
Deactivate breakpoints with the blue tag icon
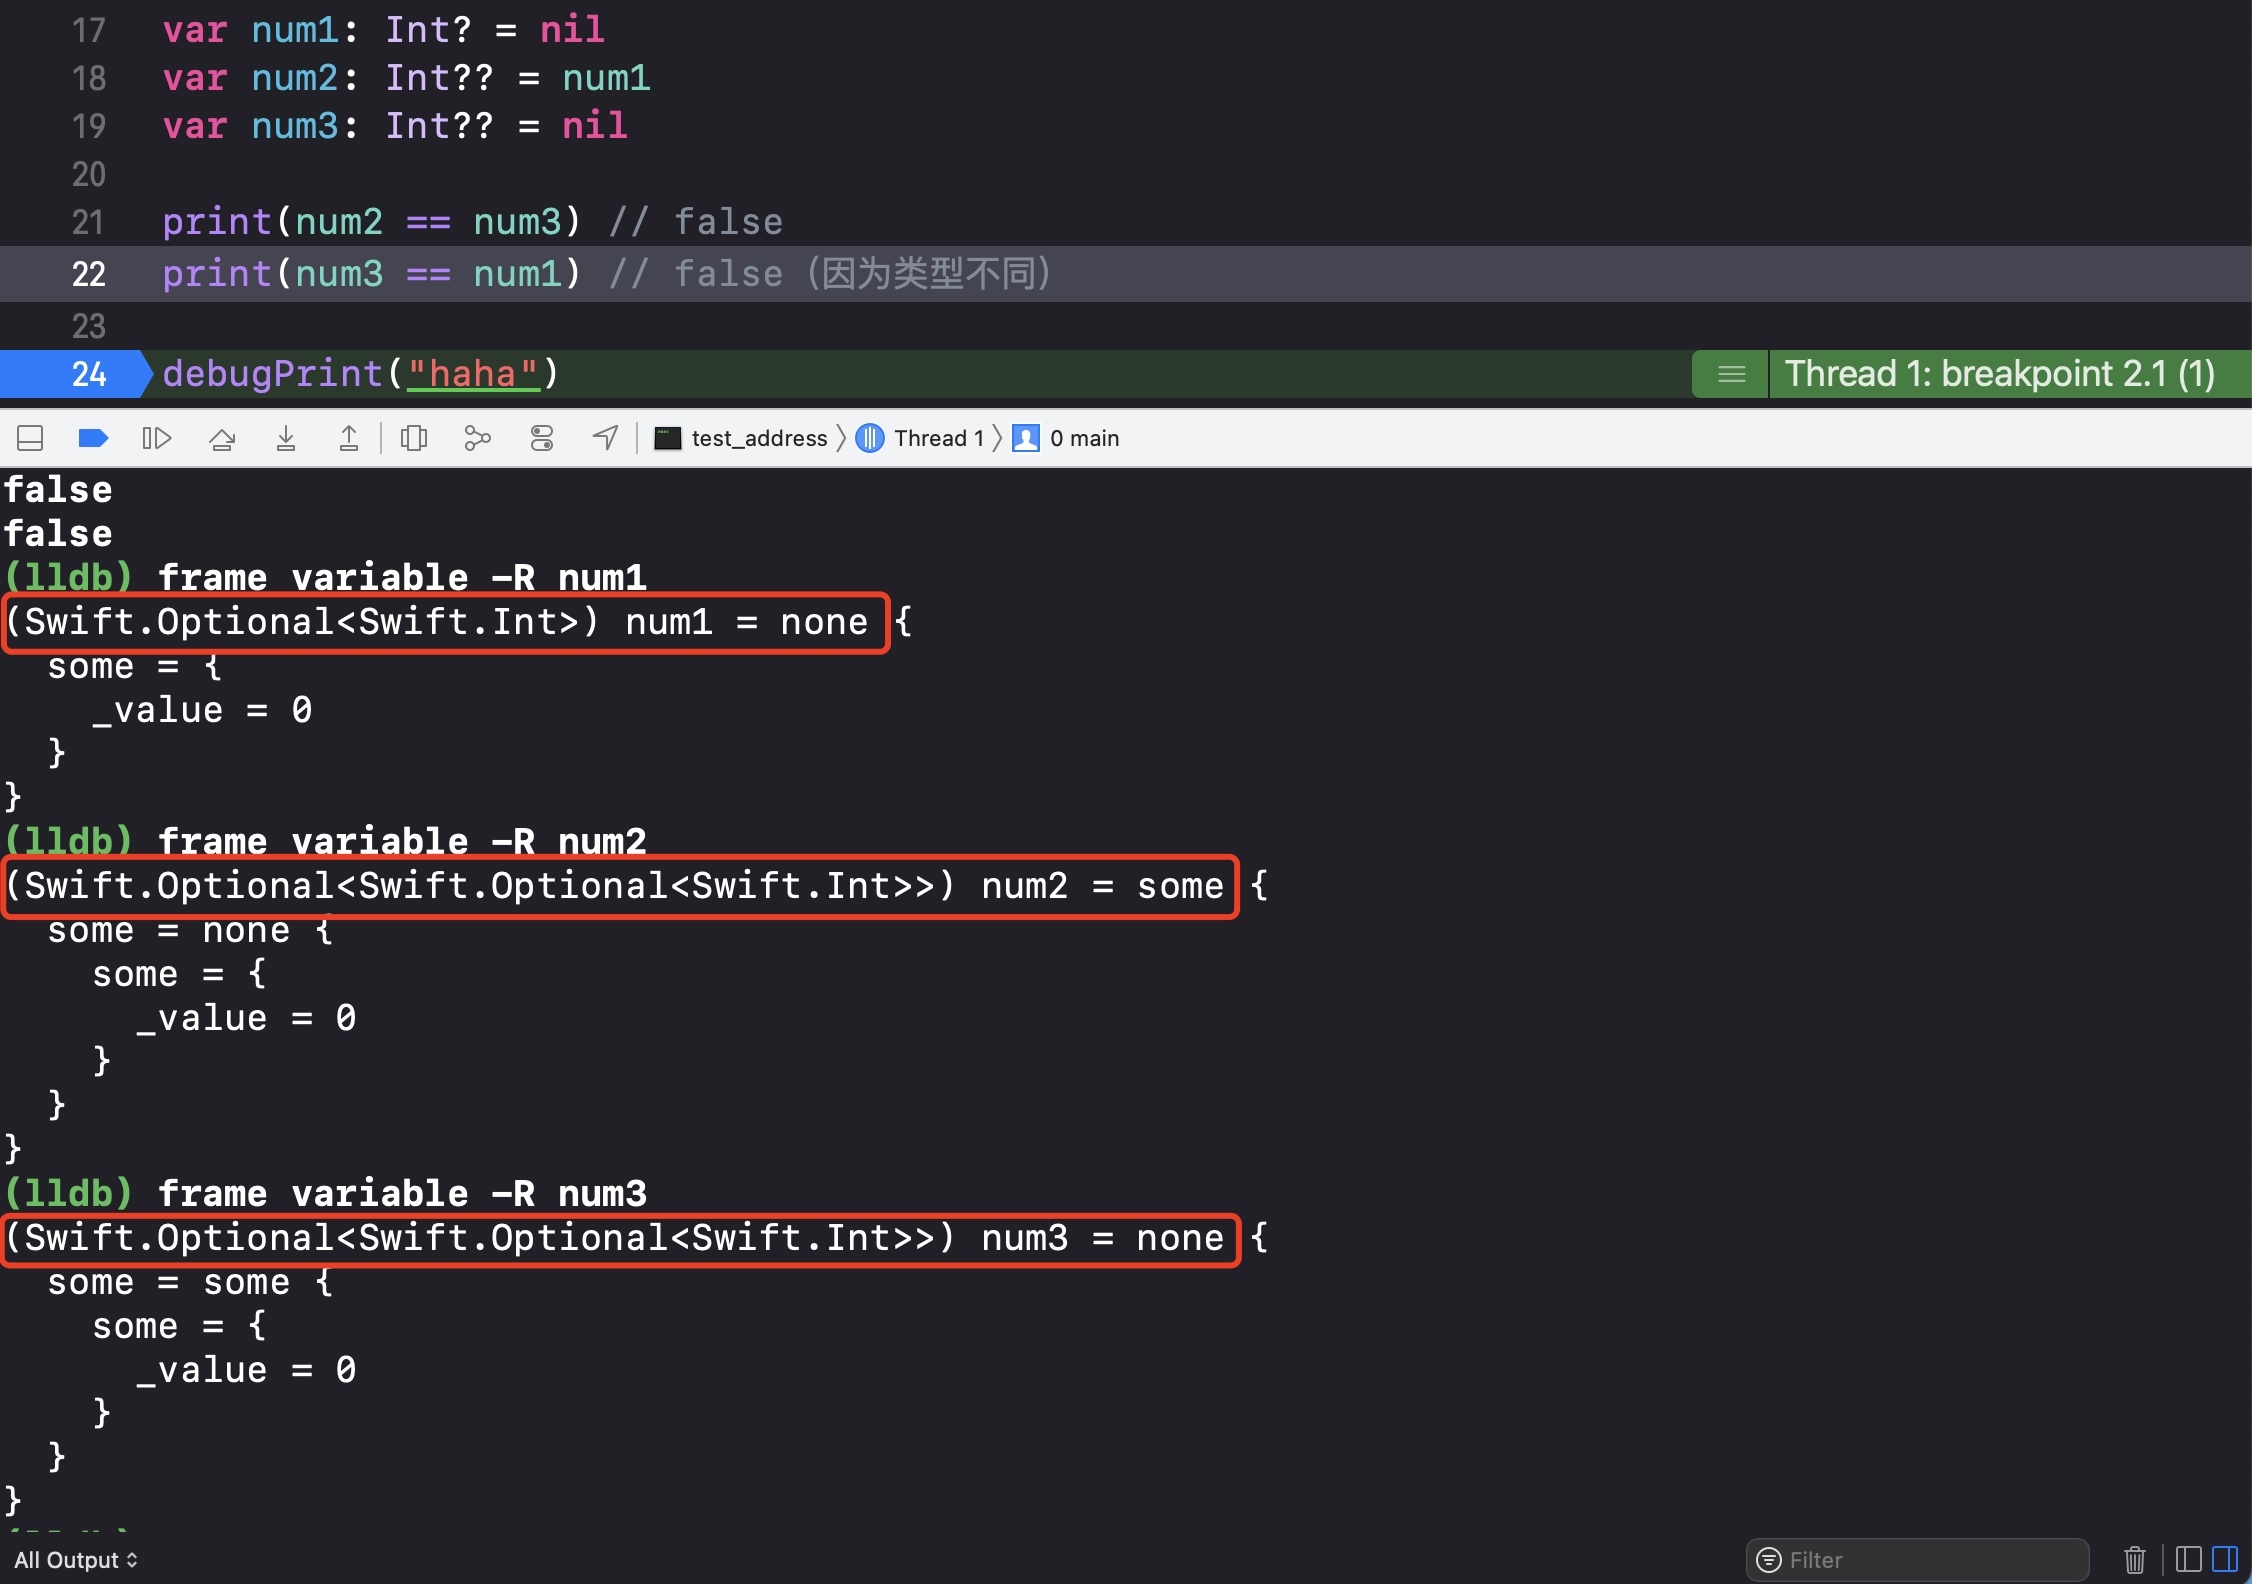[x=93, y=438]
